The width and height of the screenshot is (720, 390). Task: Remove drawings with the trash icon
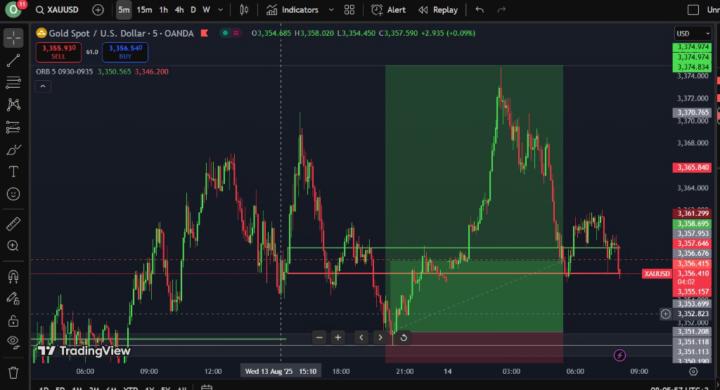[x=13, y=373]
